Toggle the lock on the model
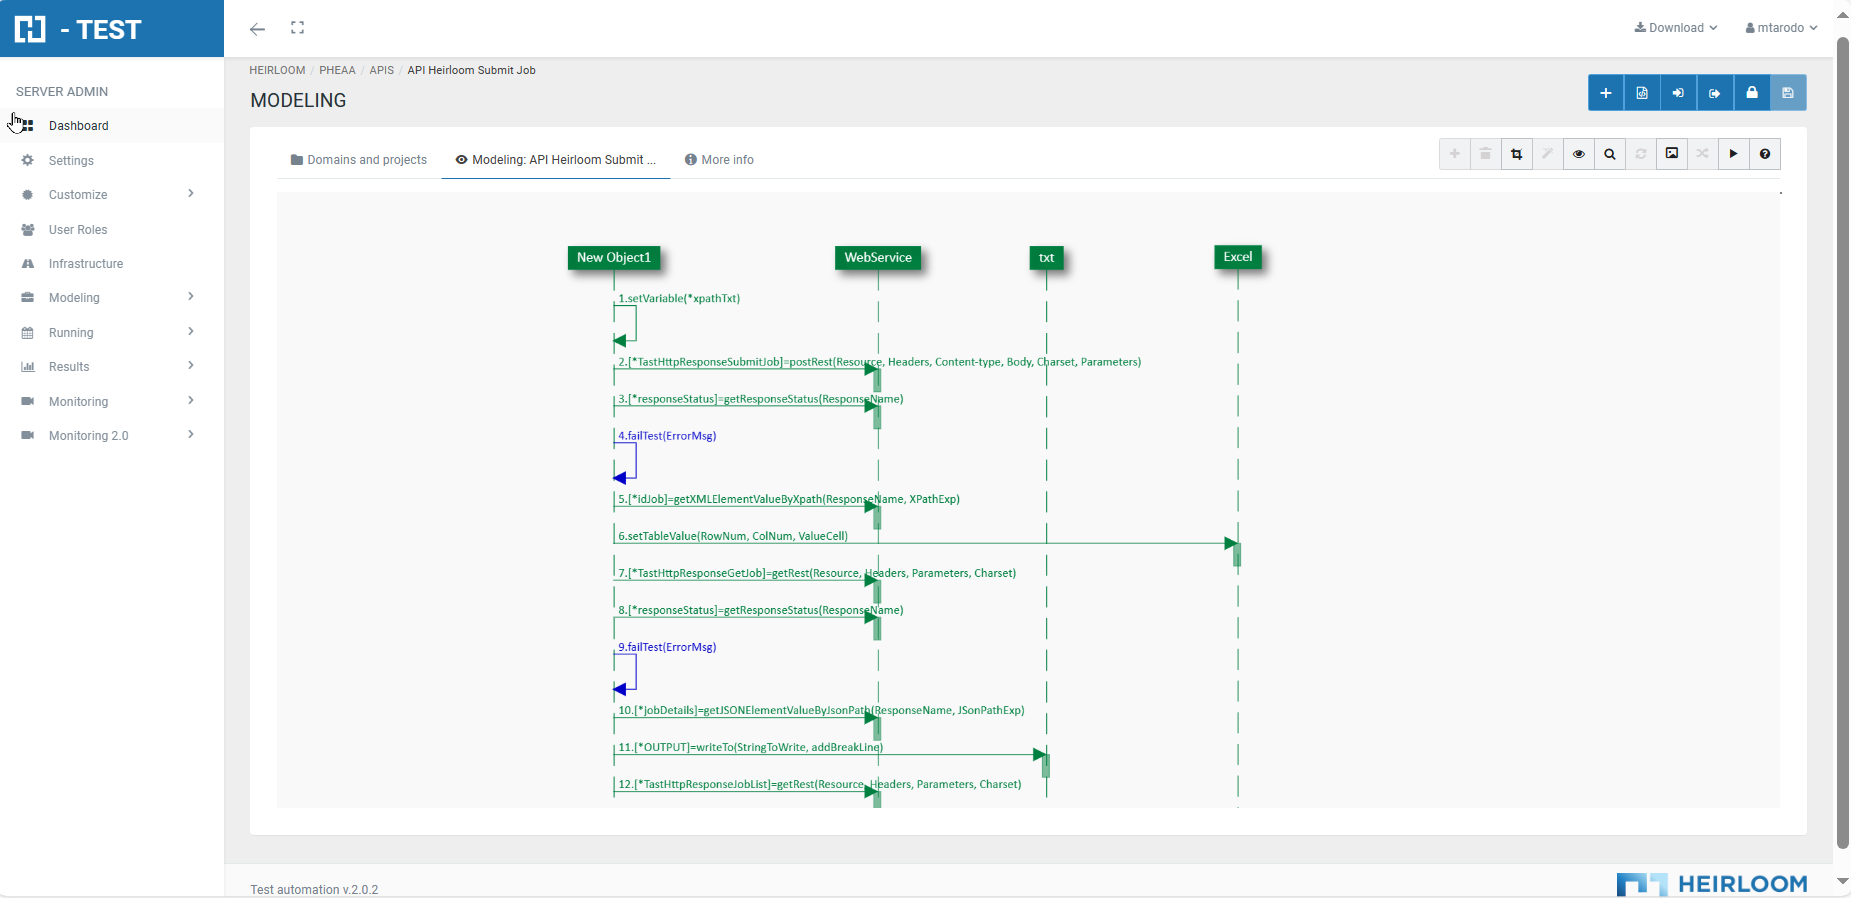This screenshot has width=1851, height=898. (x=1751, y=93)
